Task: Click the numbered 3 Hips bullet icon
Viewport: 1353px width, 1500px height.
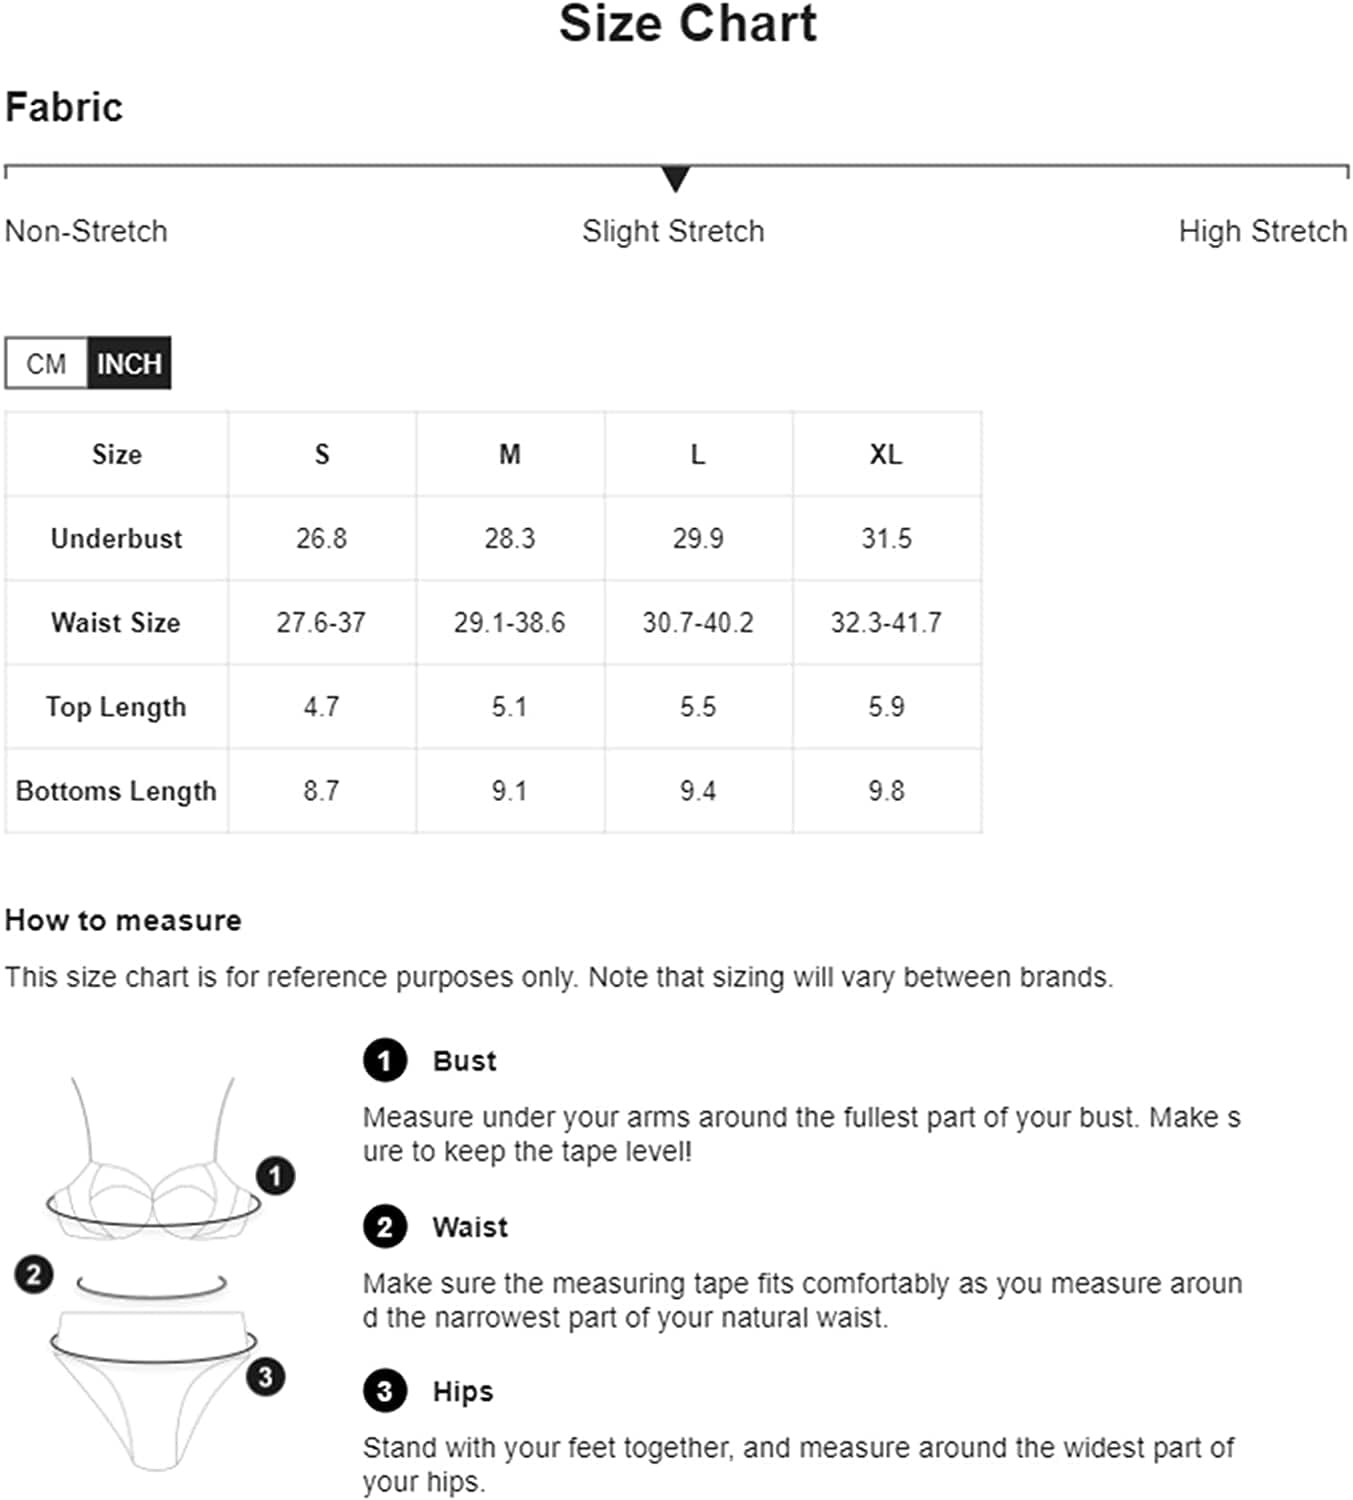Action: pyautogui.click(x=385, y=1391)
